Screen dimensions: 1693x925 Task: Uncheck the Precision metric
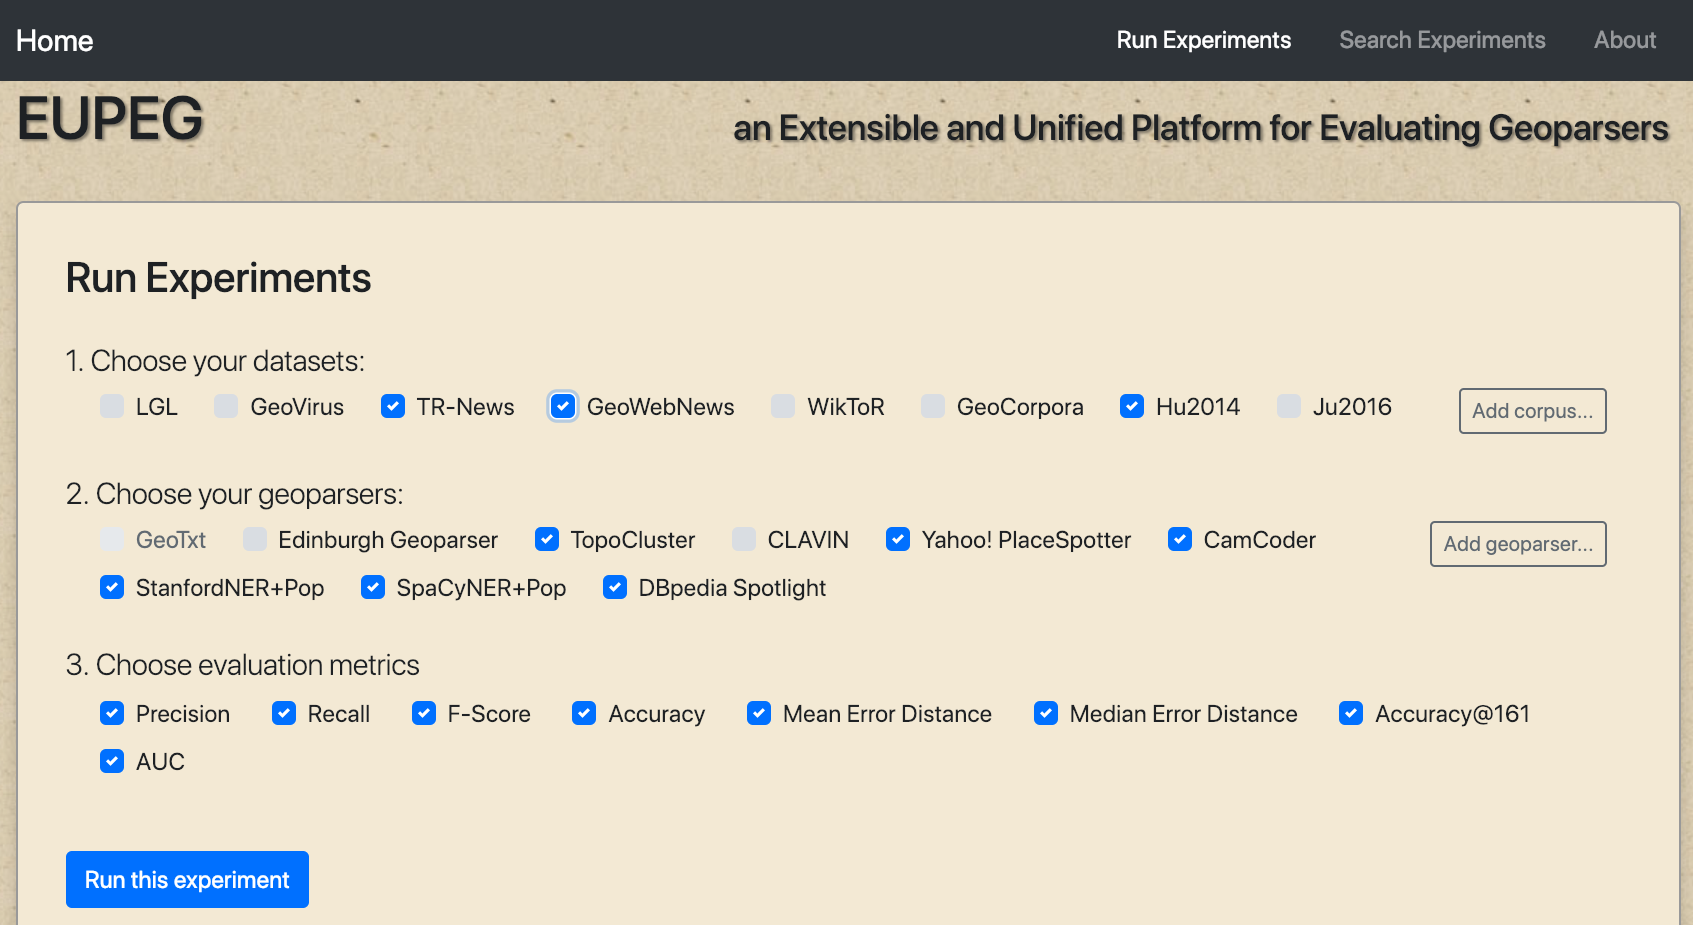click(x=112, y=714)
